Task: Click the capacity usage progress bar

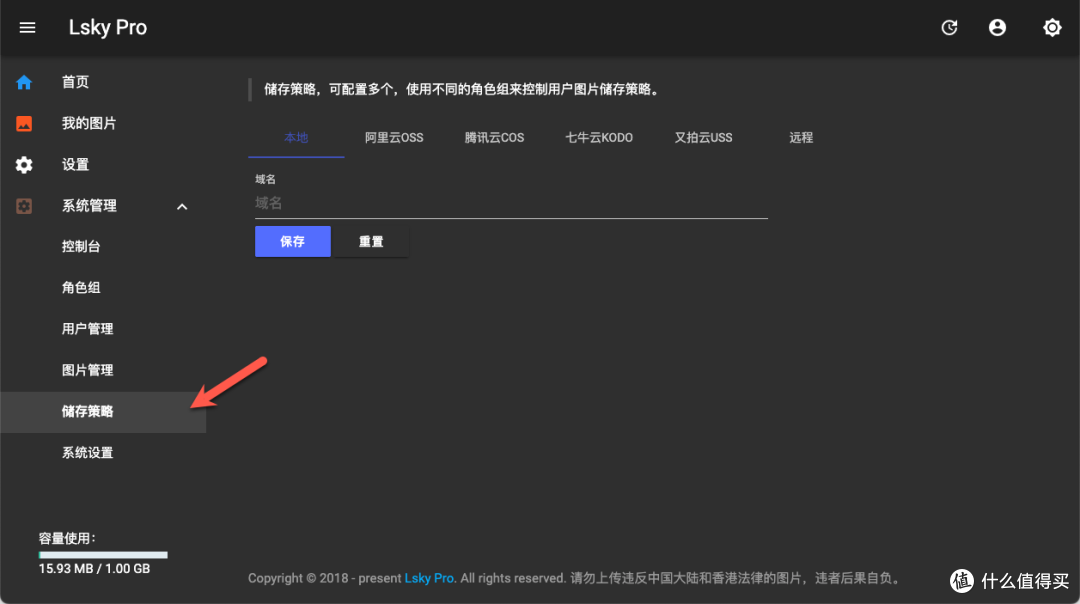Action: (x=103, y=555)
